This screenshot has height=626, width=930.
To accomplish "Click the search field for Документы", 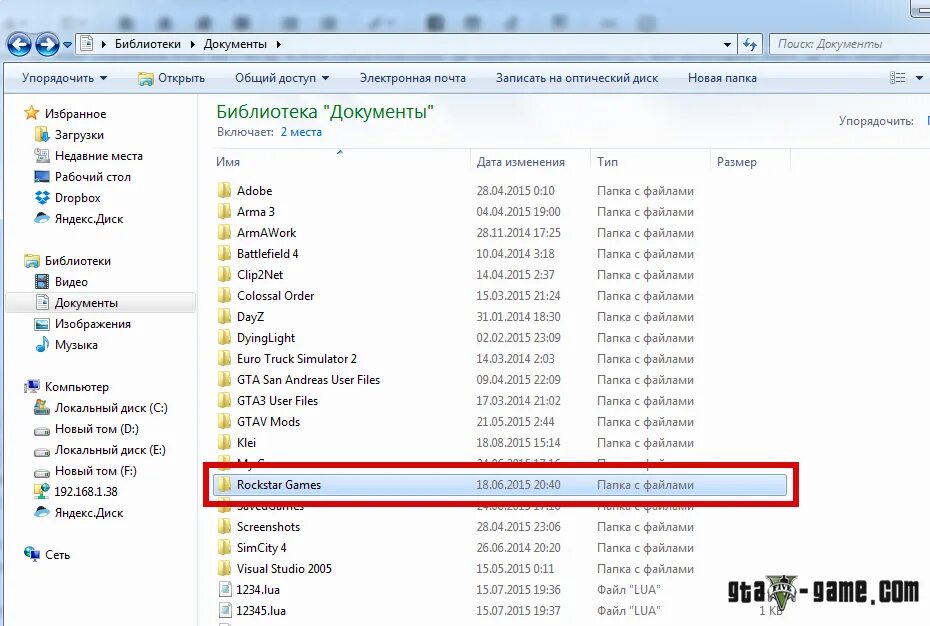I will pos(849,44).
